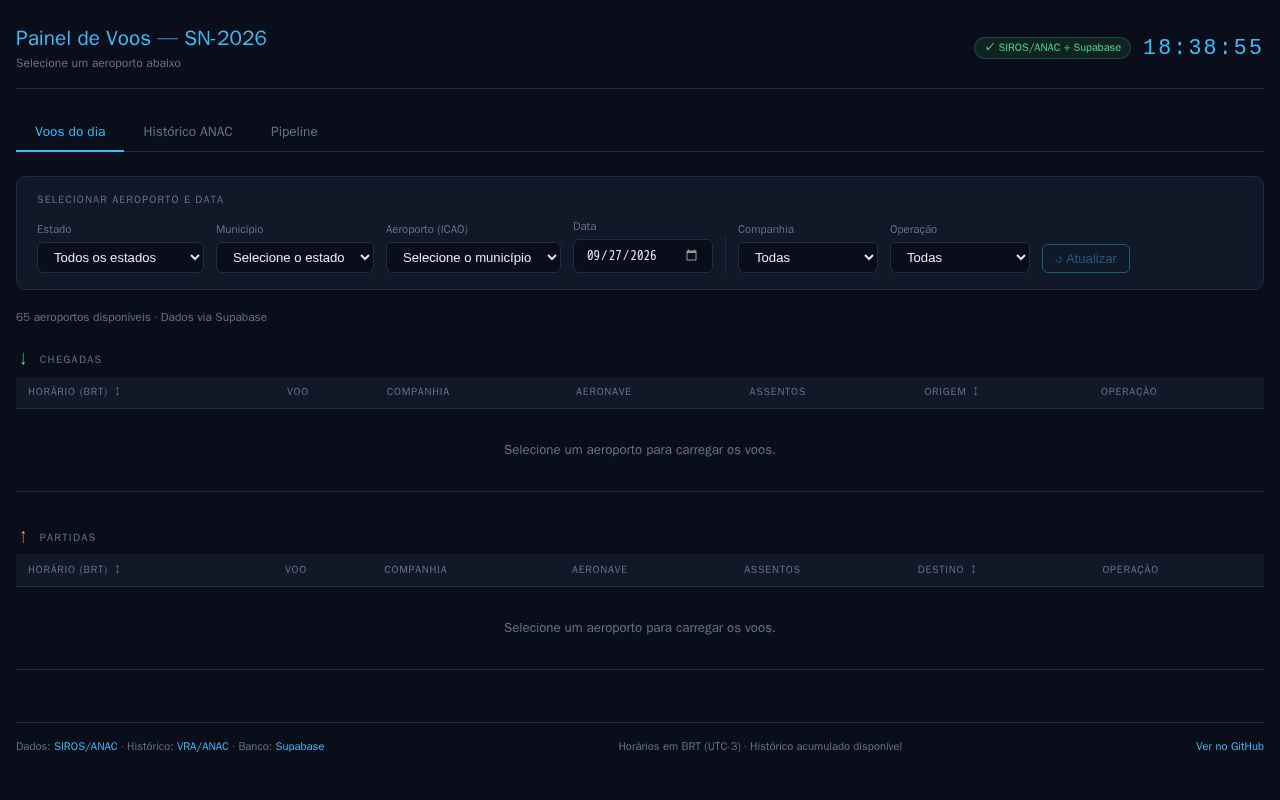1280x800 pixels.
Task: Click the orange Partidas up-arrow icon
Action: (x=23, y=536)
